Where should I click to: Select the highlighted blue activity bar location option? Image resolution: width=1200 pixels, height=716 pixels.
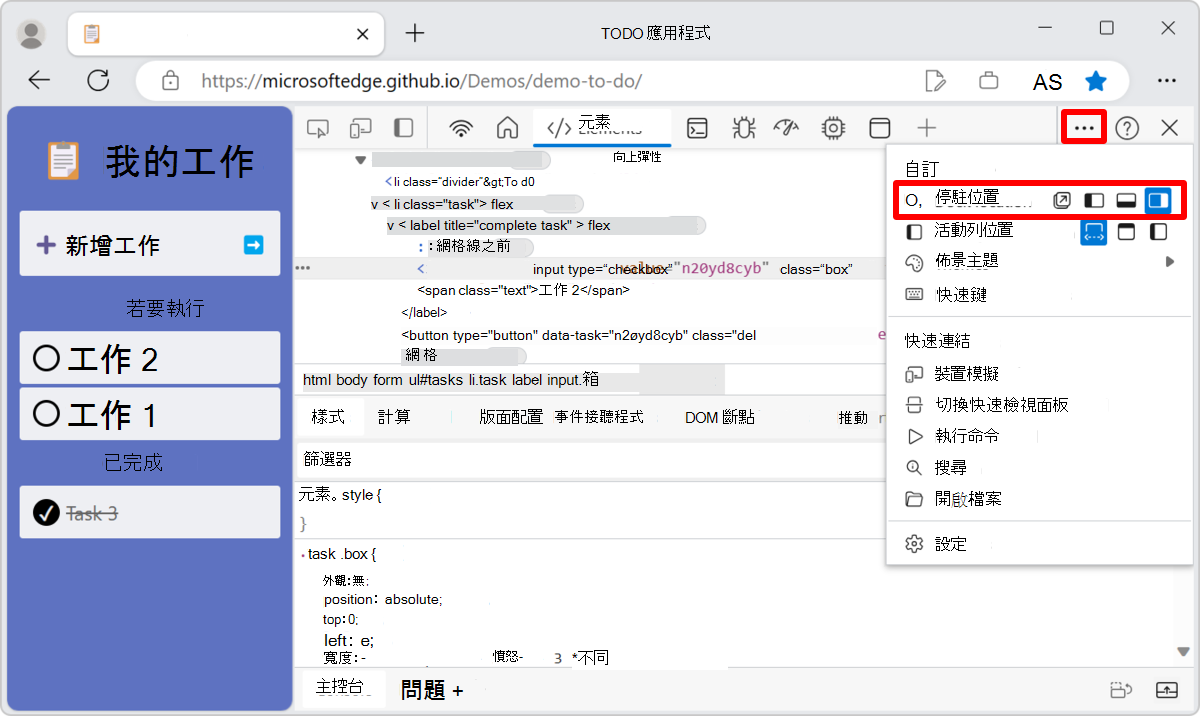1094,232
